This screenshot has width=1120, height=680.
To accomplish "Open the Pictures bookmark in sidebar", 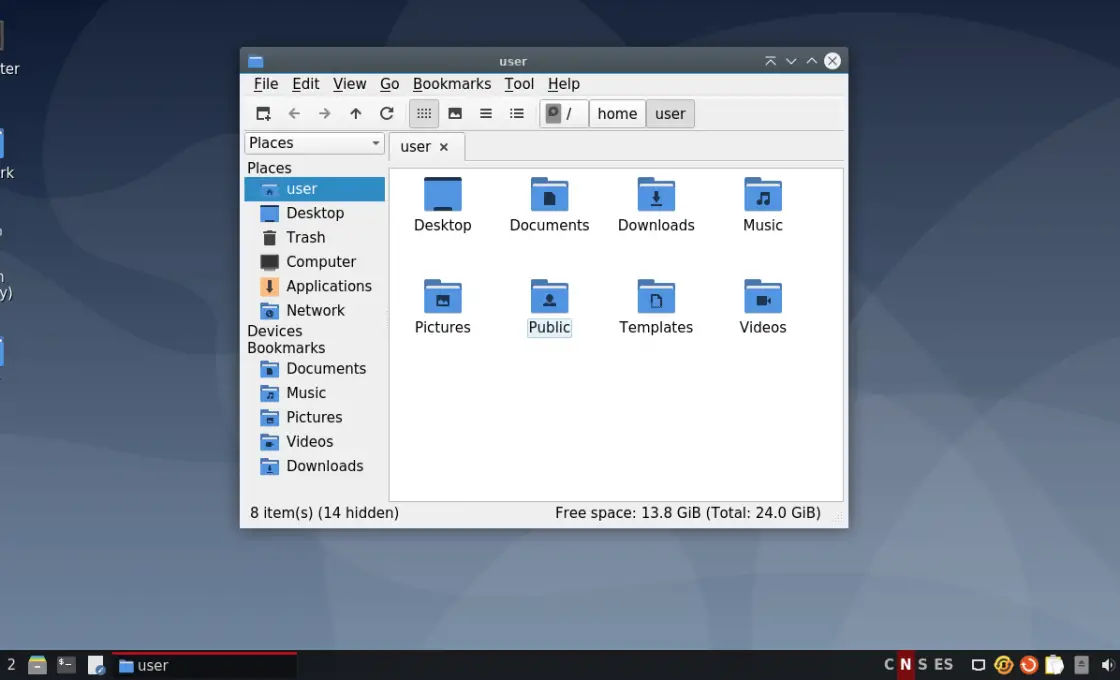I will click(314, 417).
